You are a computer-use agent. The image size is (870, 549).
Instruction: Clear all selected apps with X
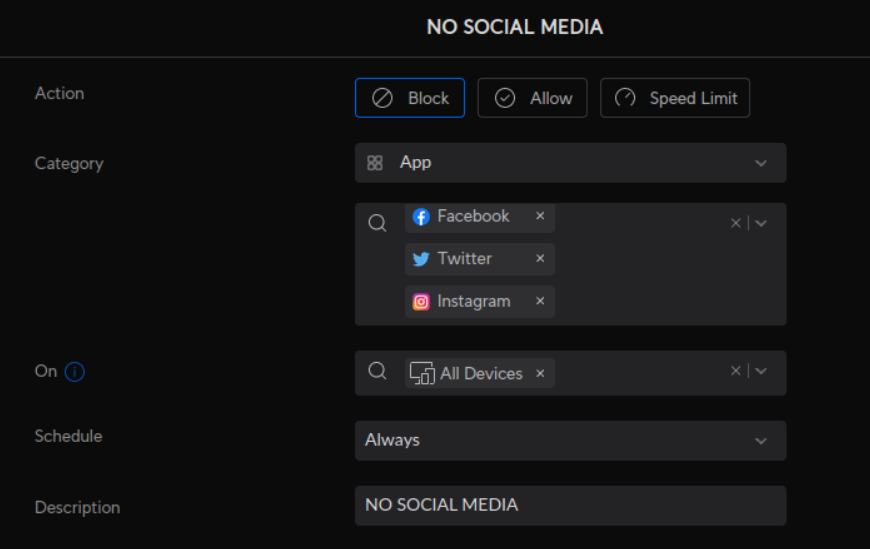click(x=735, y=223)
